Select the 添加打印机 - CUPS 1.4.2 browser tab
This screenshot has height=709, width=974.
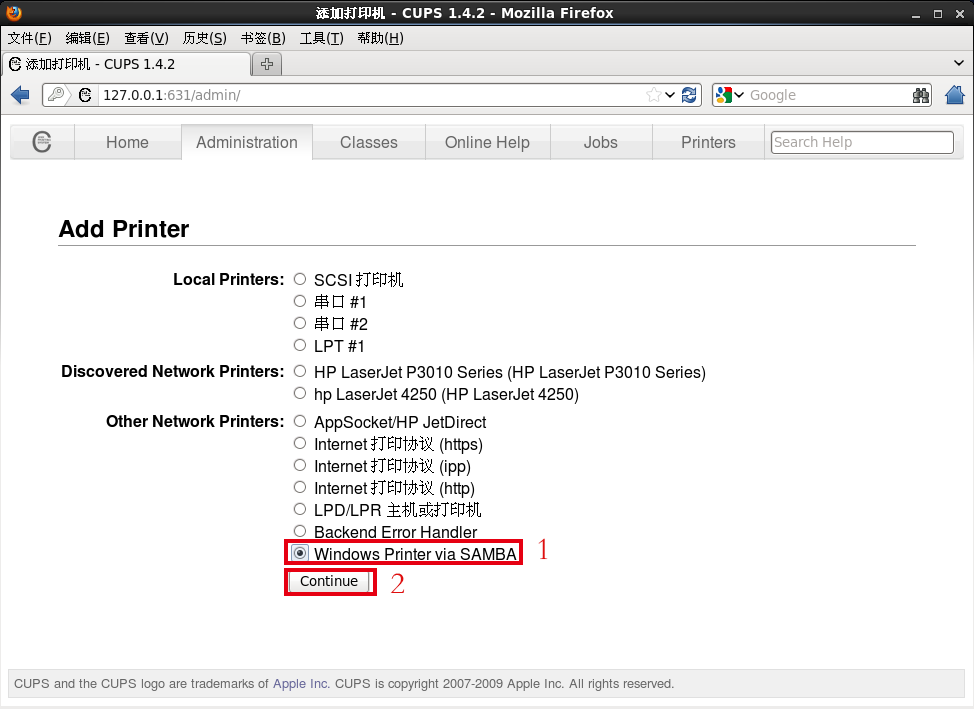coord(126,64)
